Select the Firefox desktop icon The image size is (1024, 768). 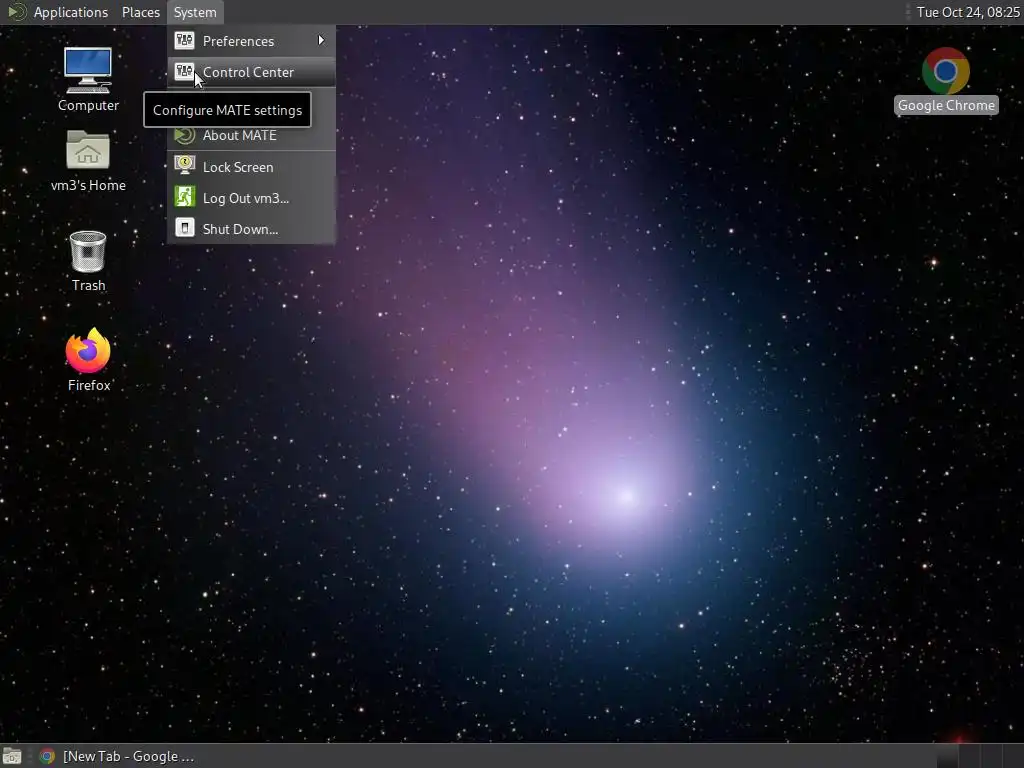pyautogui.click(x=88, y=351)
